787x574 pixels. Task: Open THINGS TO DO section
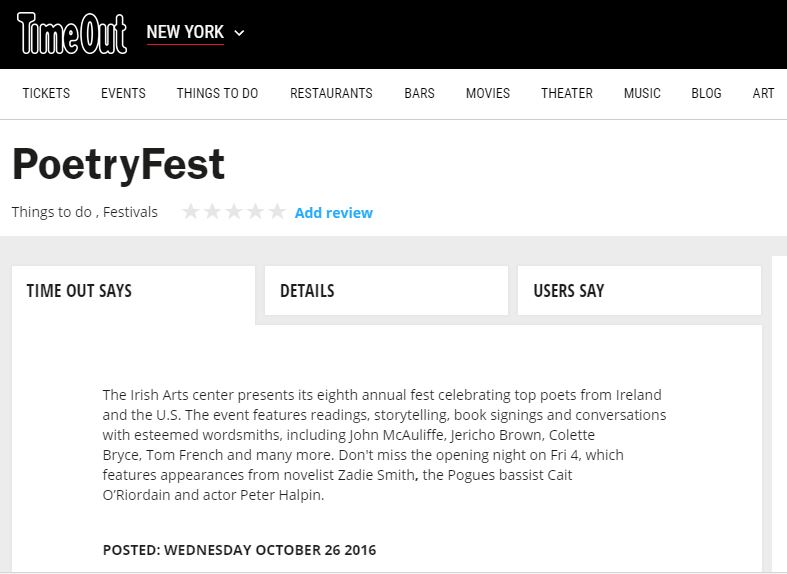coord(217,93)
